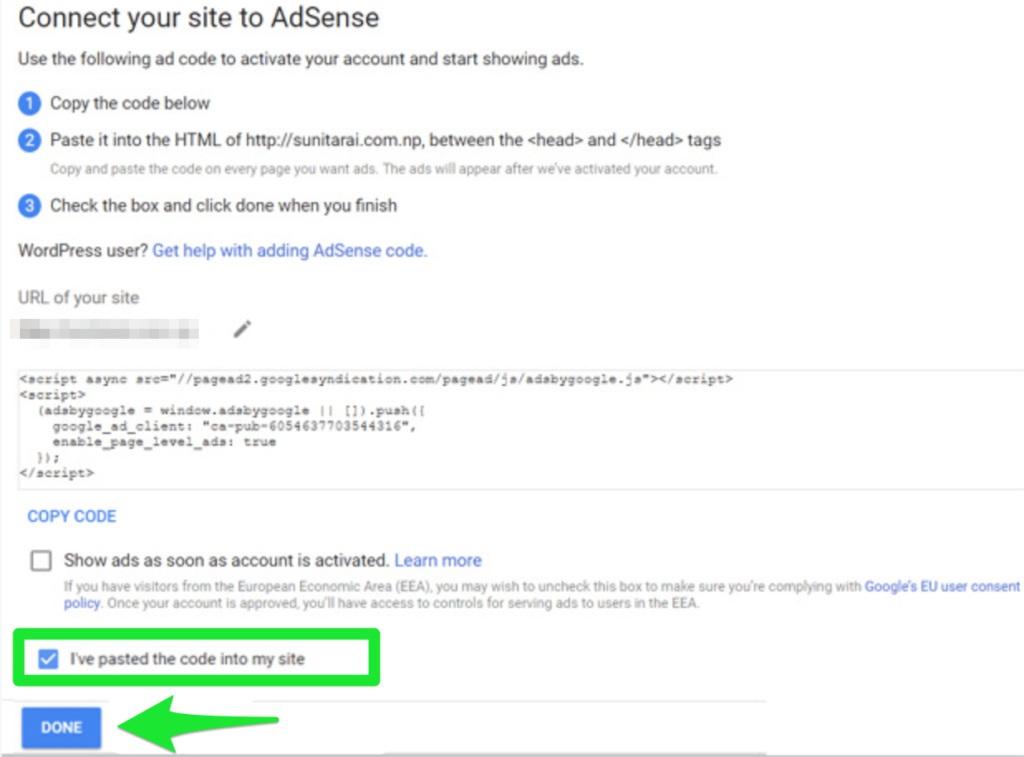This screenshot has height=757, width=1024.
Task: Click the 'google_ad_client' line in the code
Action: [234, 427]
